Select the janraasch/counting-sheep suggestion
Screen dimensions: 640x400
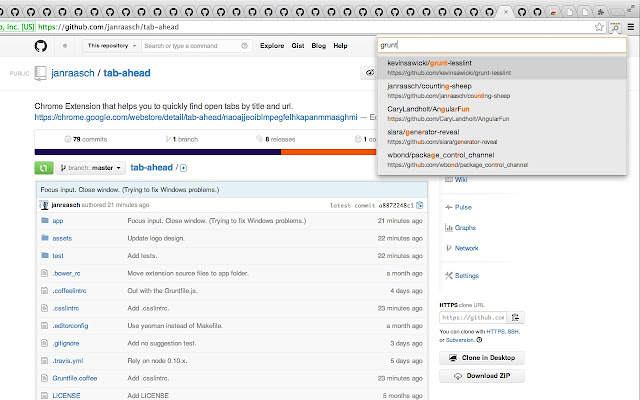[x=502, y=91]
